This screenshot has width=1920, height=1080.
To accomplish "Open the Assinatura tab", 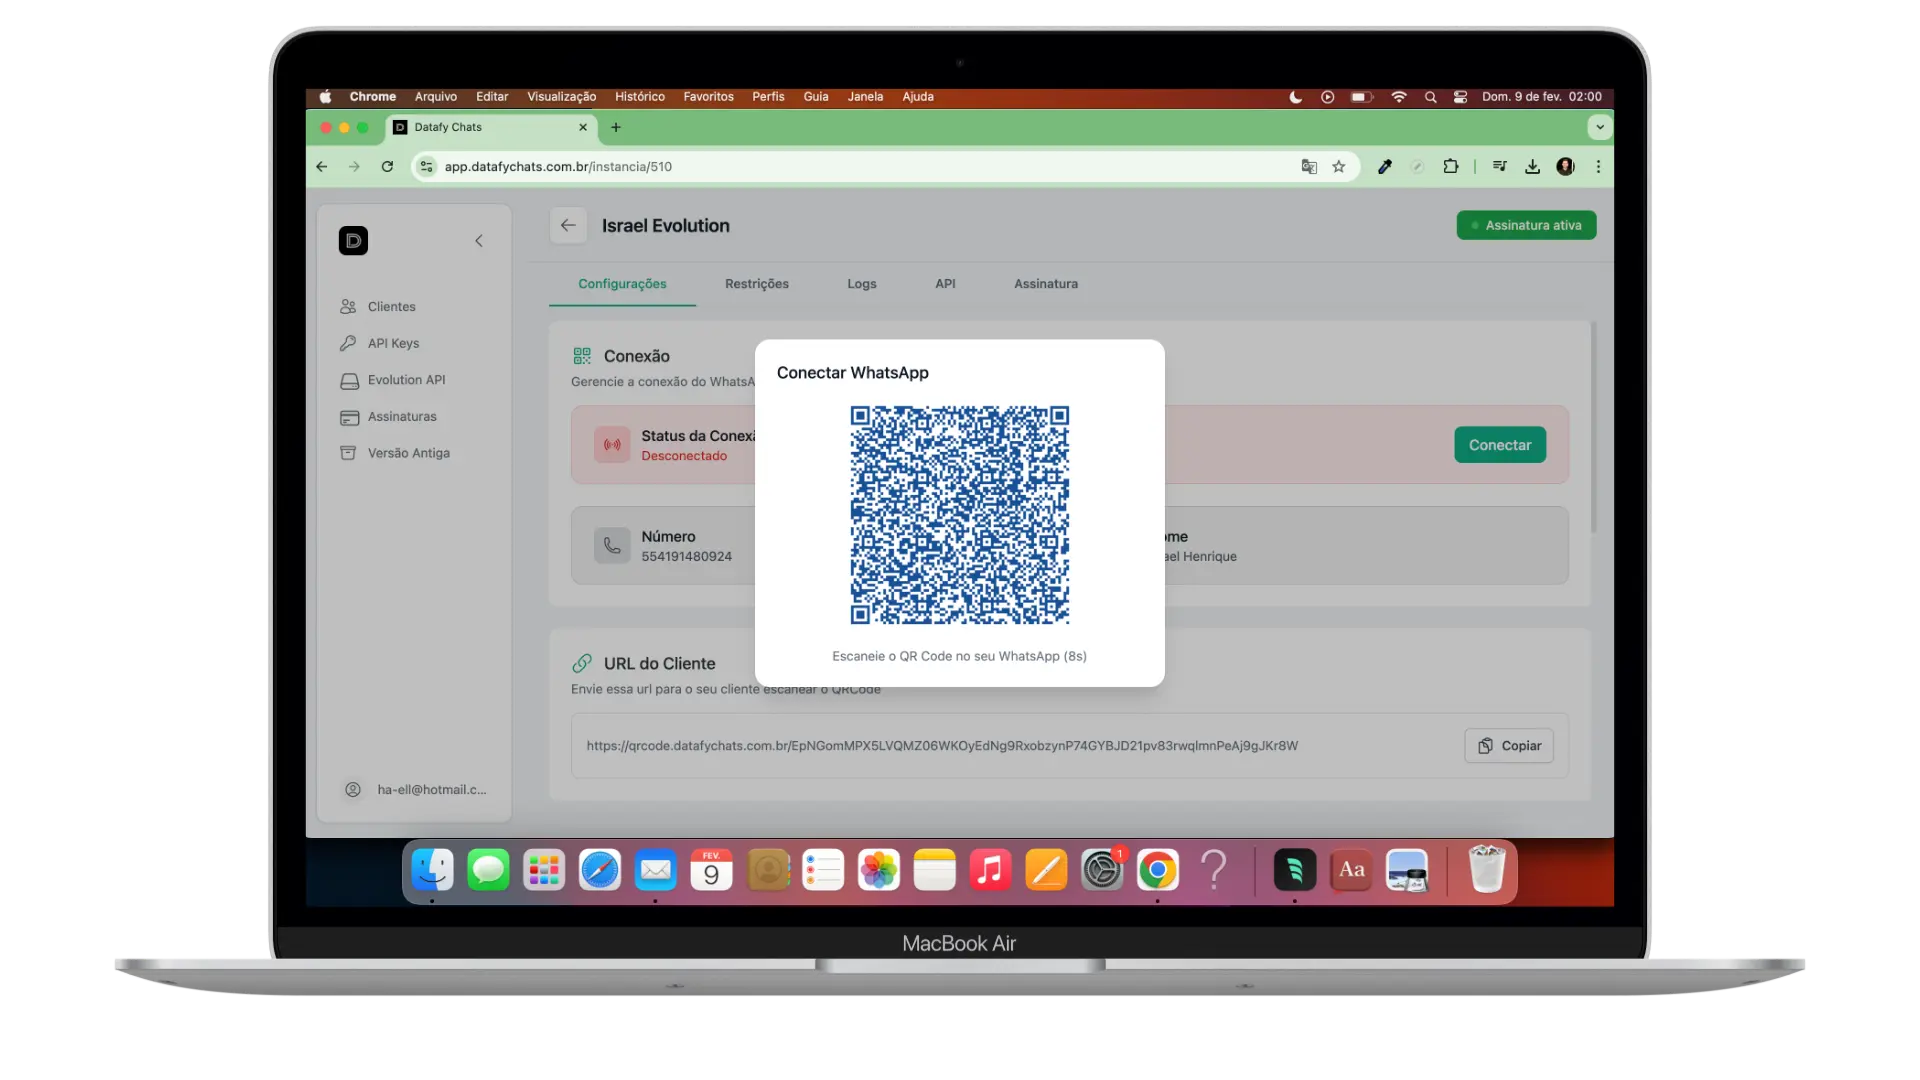I will point(1045,284).
